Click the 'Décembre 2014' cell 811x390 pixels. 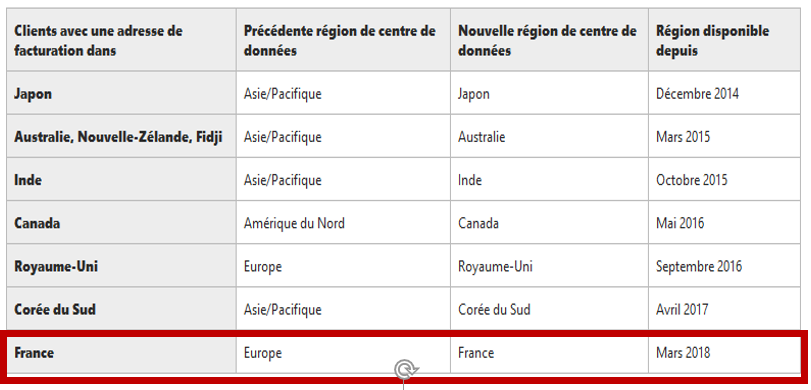coord(724,94)
